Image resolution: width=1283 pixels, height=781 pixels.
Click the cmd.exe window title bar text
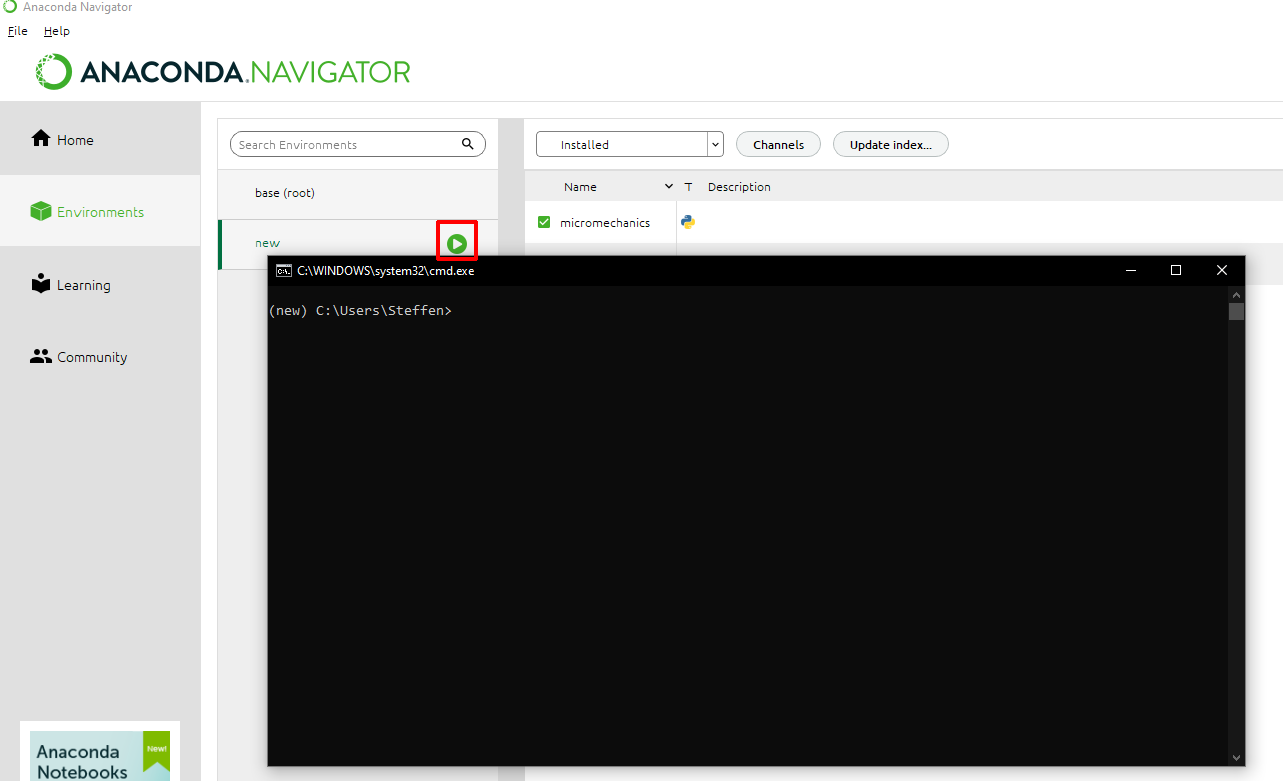[x=385, y=270]
